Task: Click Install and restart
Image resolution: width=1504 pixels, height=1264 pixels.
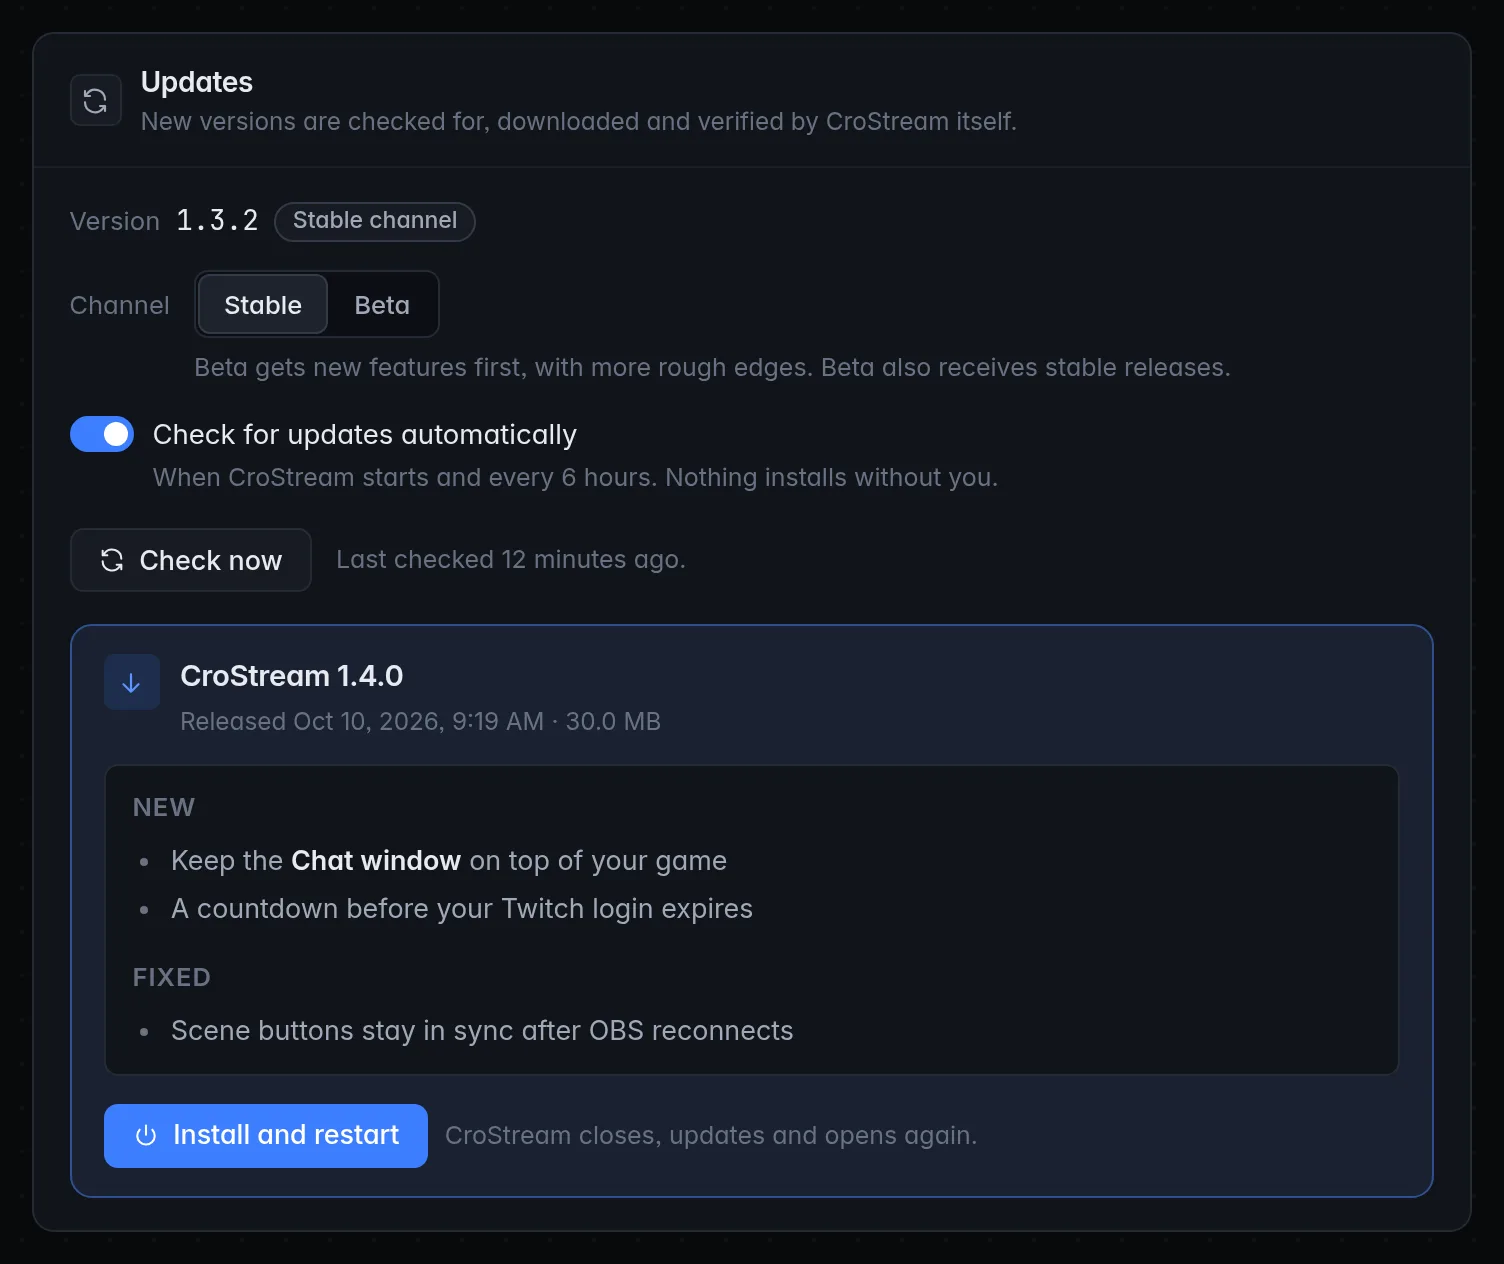Action: [266, 1136]
